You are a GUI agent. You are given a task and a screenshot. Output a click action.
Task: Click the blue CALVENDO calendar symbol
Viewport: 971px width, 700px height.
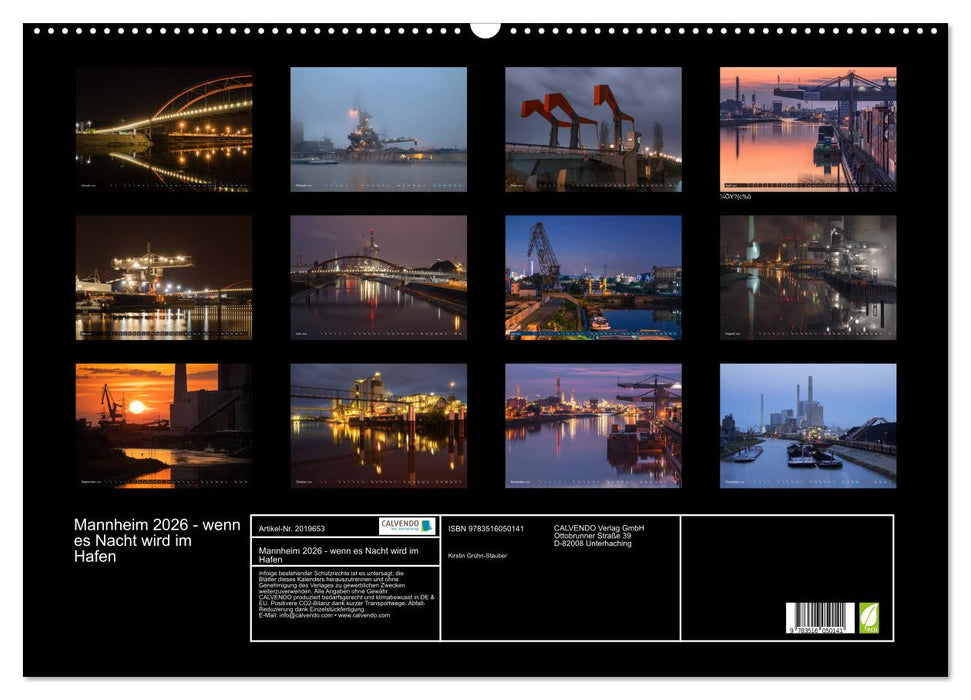[x=427, y=527]
